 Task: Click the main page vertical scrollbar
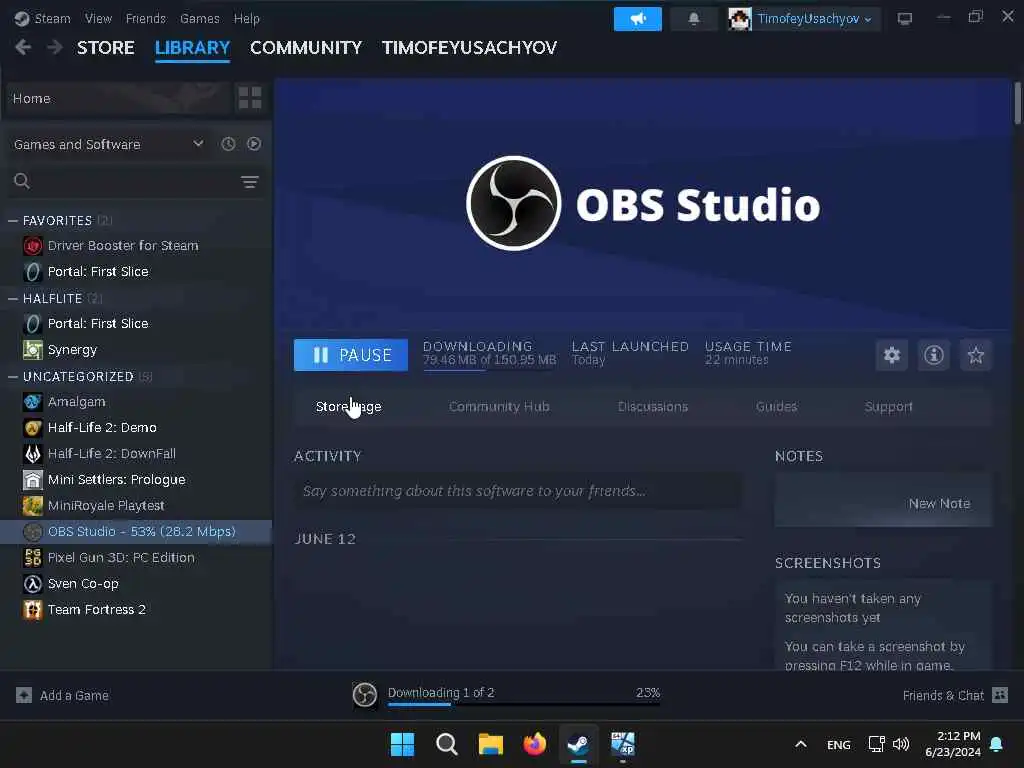point(1017,103)
